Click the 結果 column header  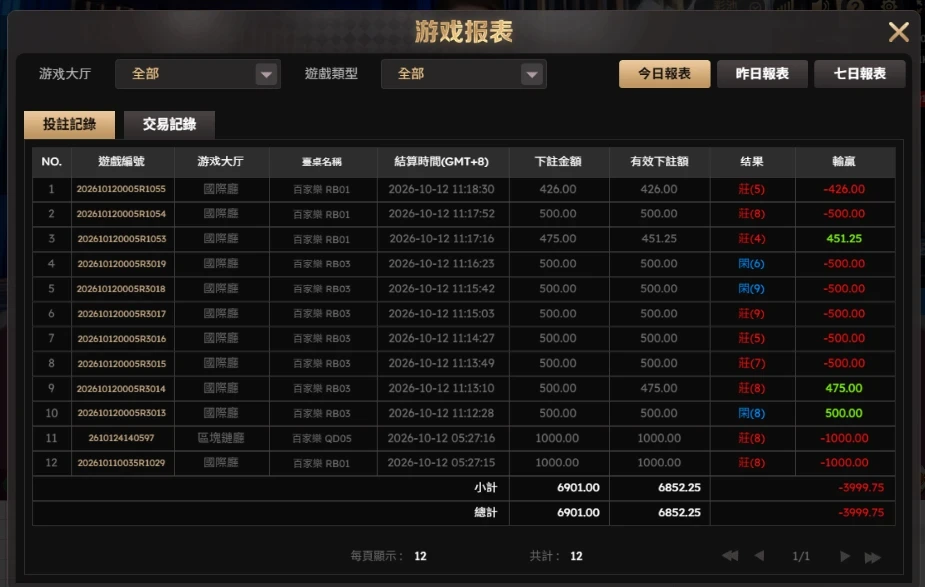click(752, 162)
